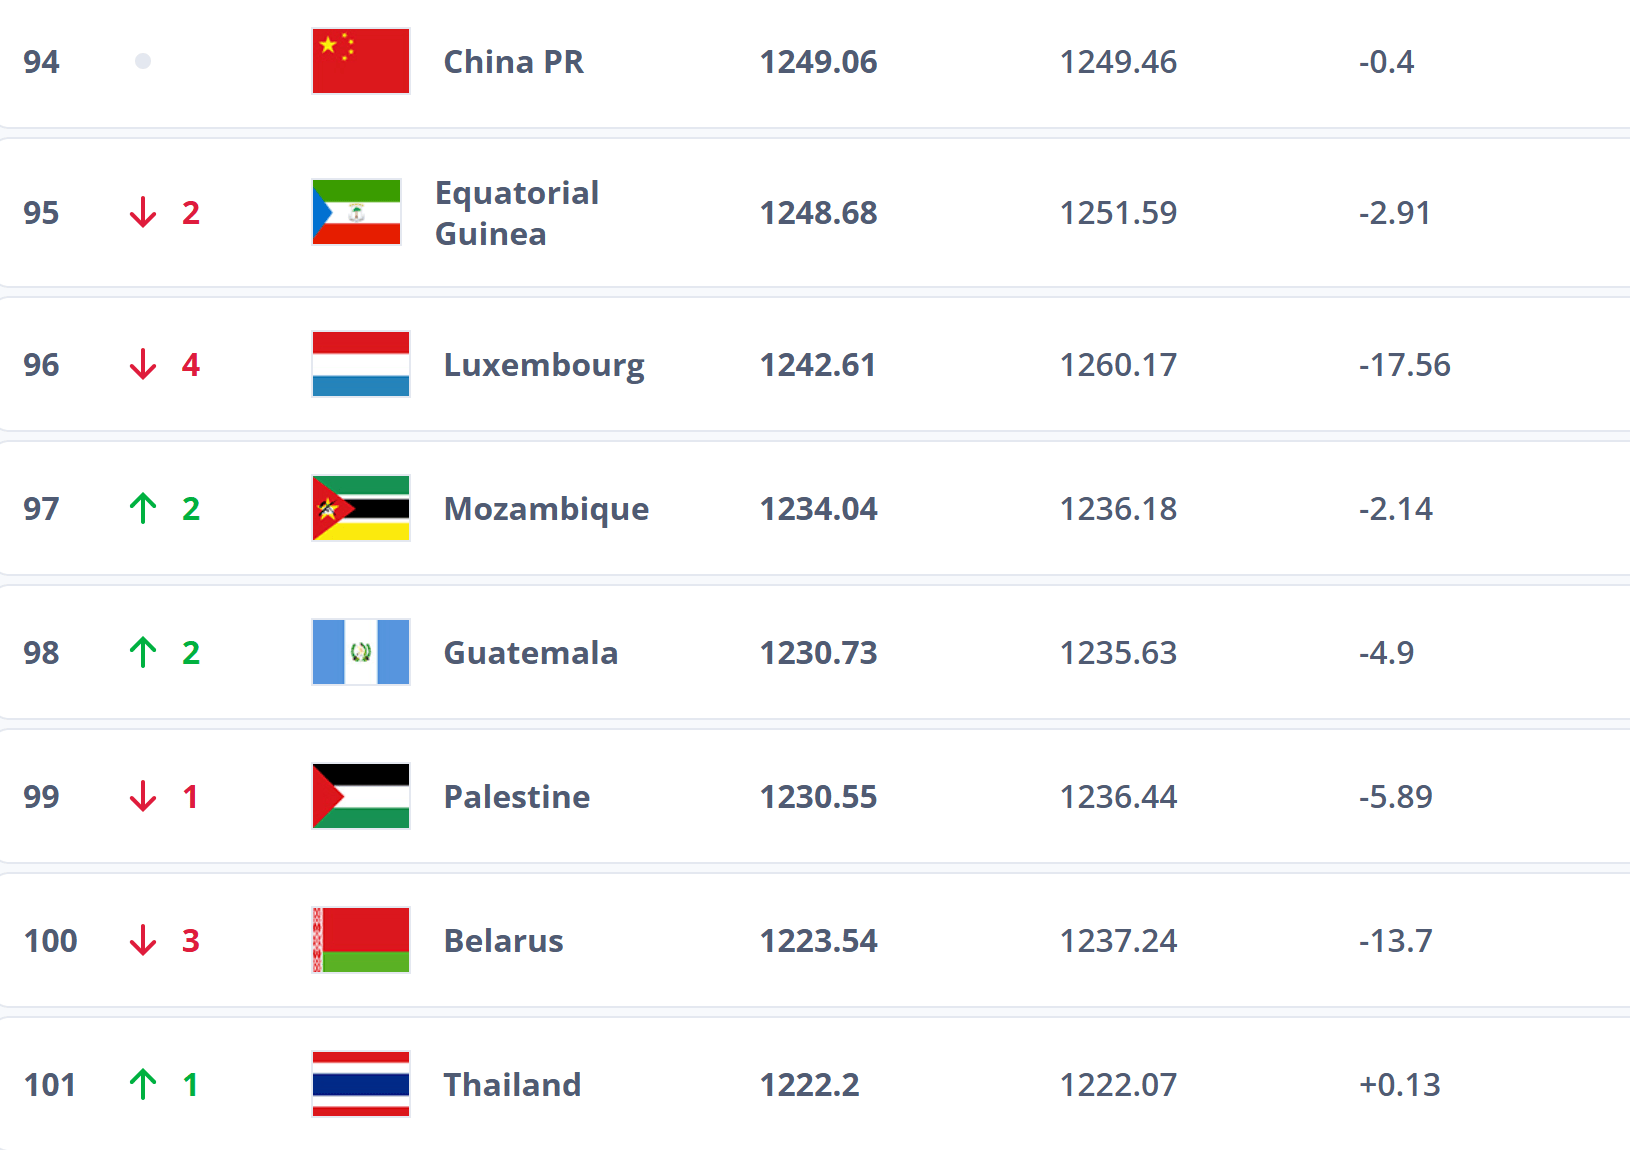Click the Equatorial Guinea flag
The image size is (1630, 1150).
[357, 212]
